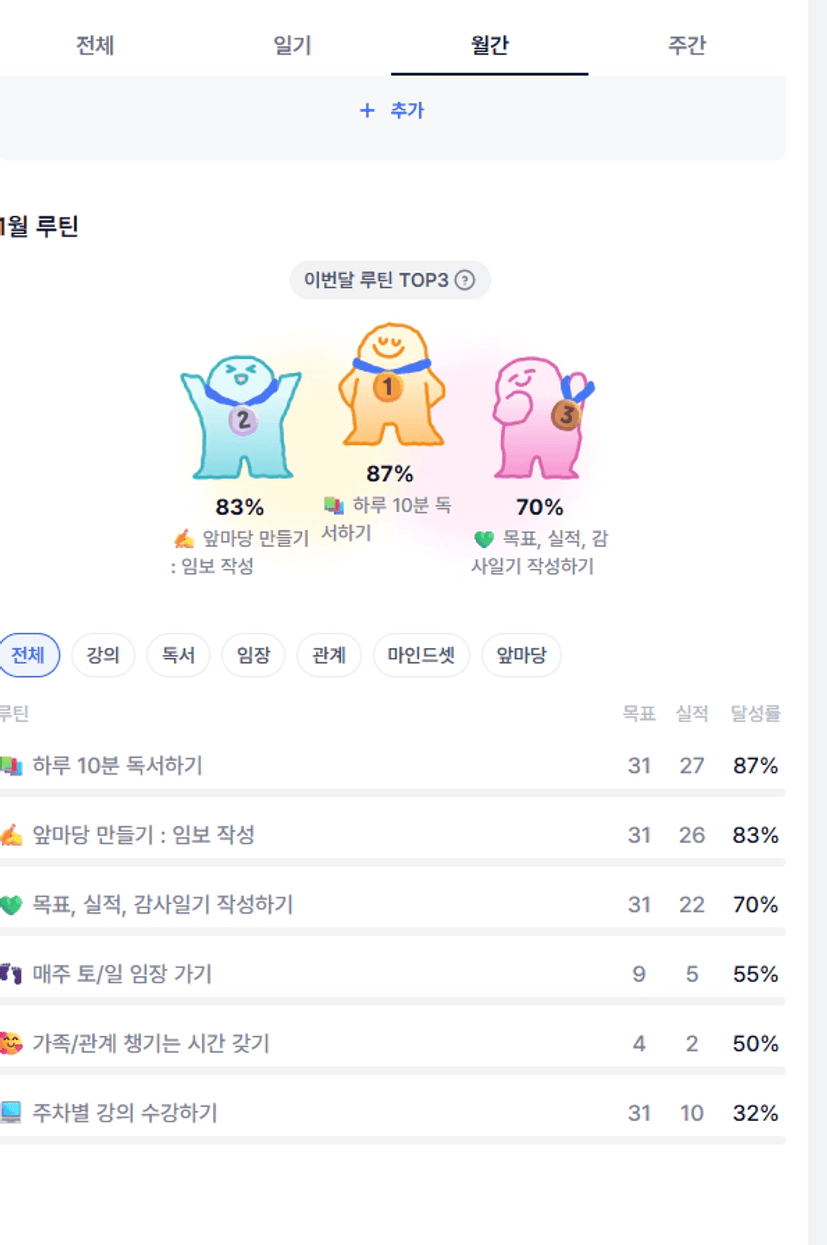Viewport: 827px width, 1245px height.
Task: Select the 전체 category filter chip
Action: [x=28, y=656]
